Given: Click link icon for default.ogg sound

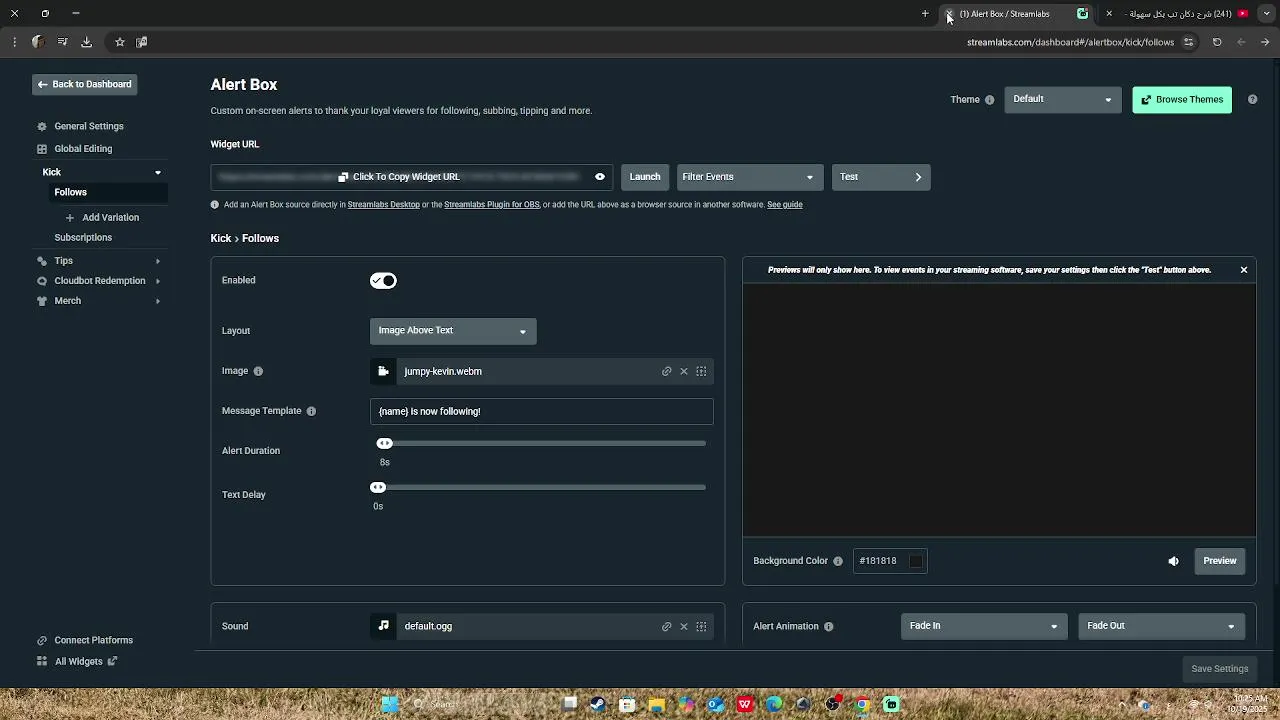Looking at the screenshot, I should point(667,627).
